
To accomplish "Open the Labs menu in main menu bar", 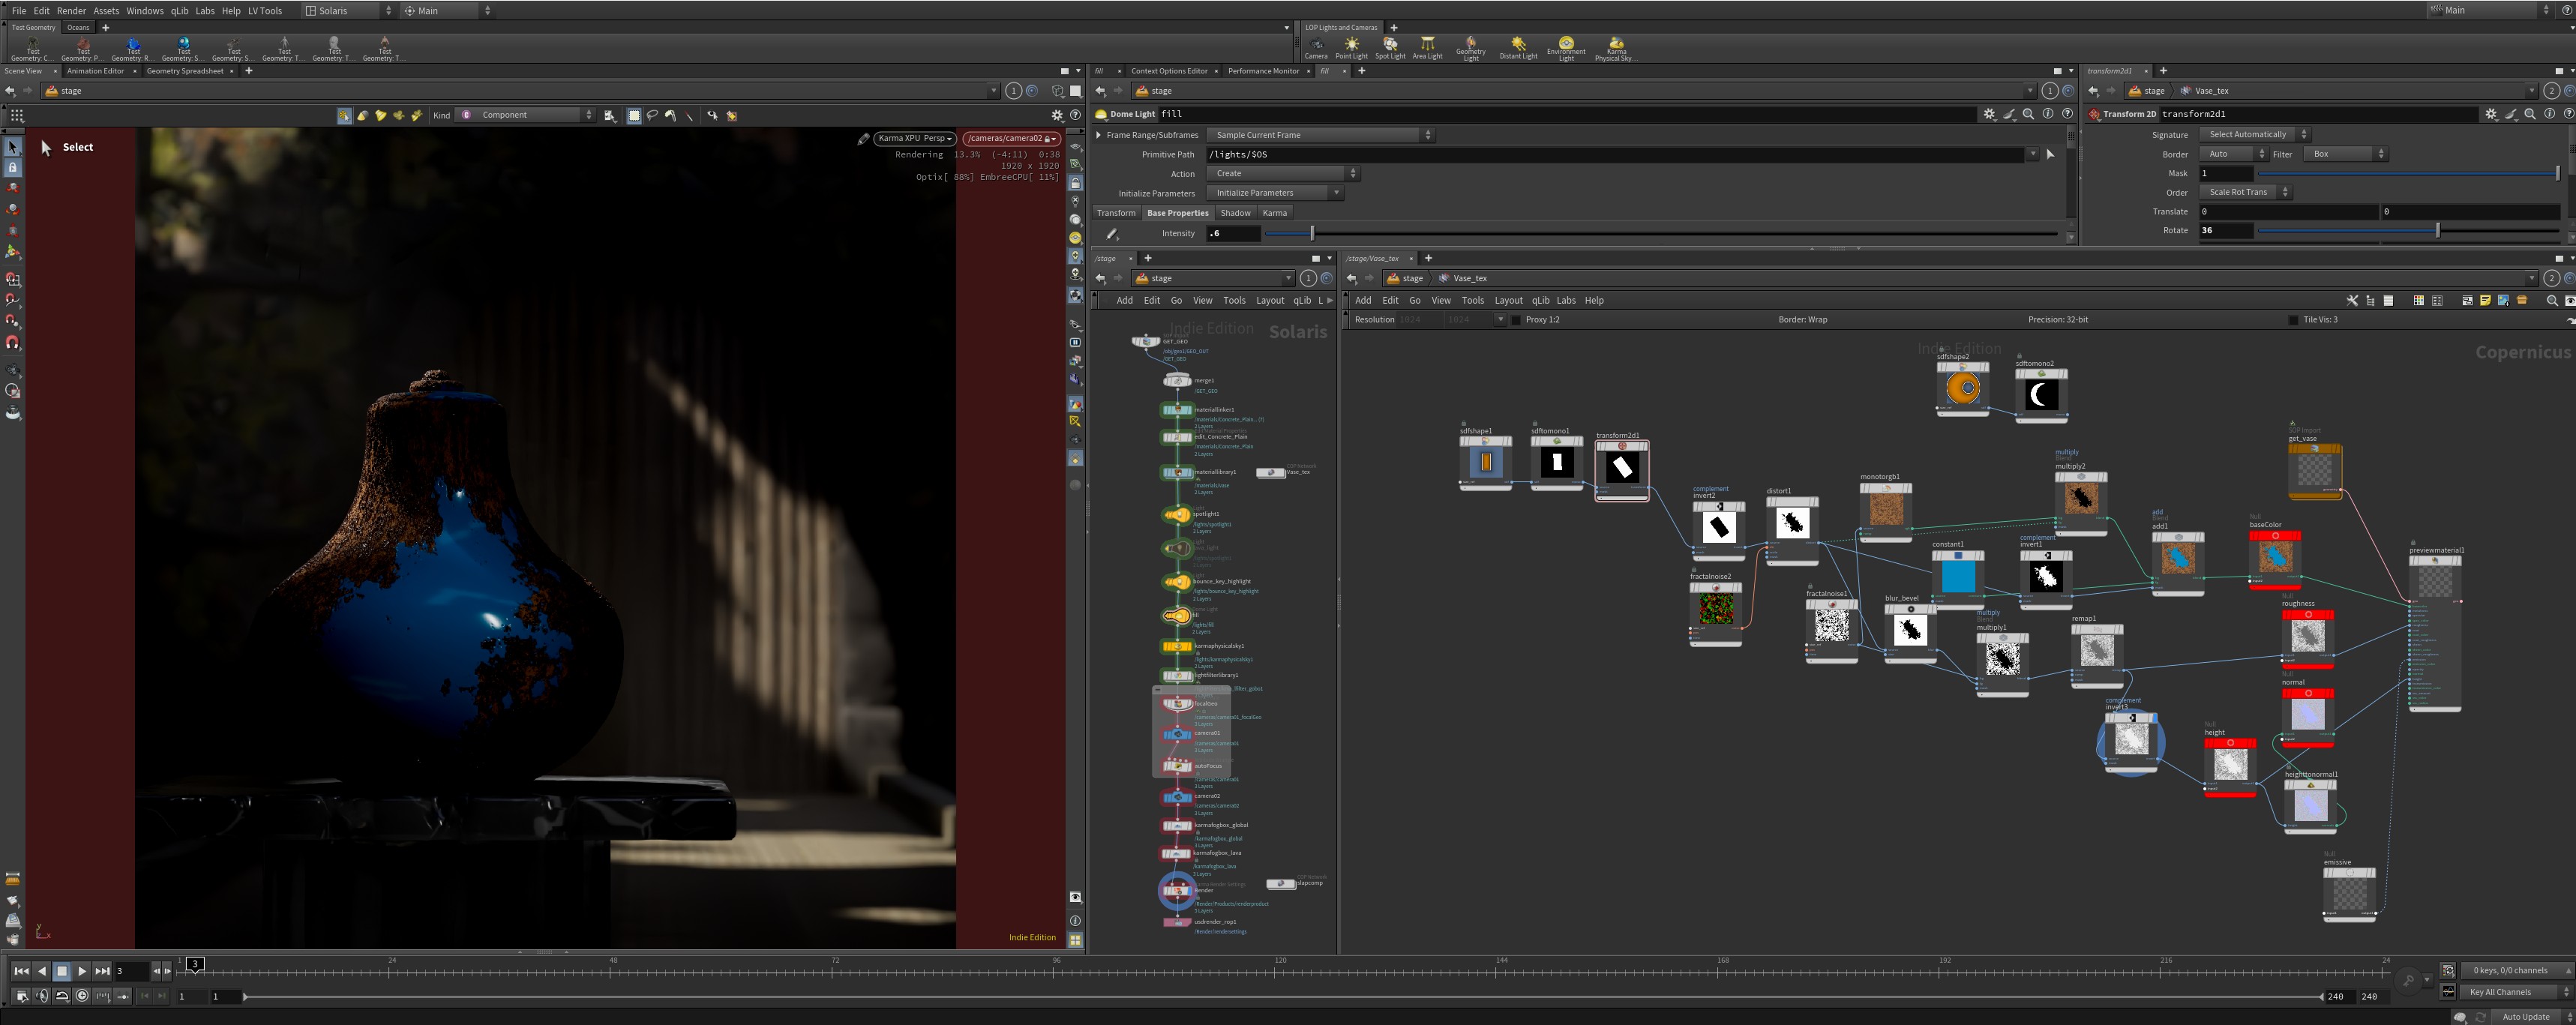I will [205, 11].
